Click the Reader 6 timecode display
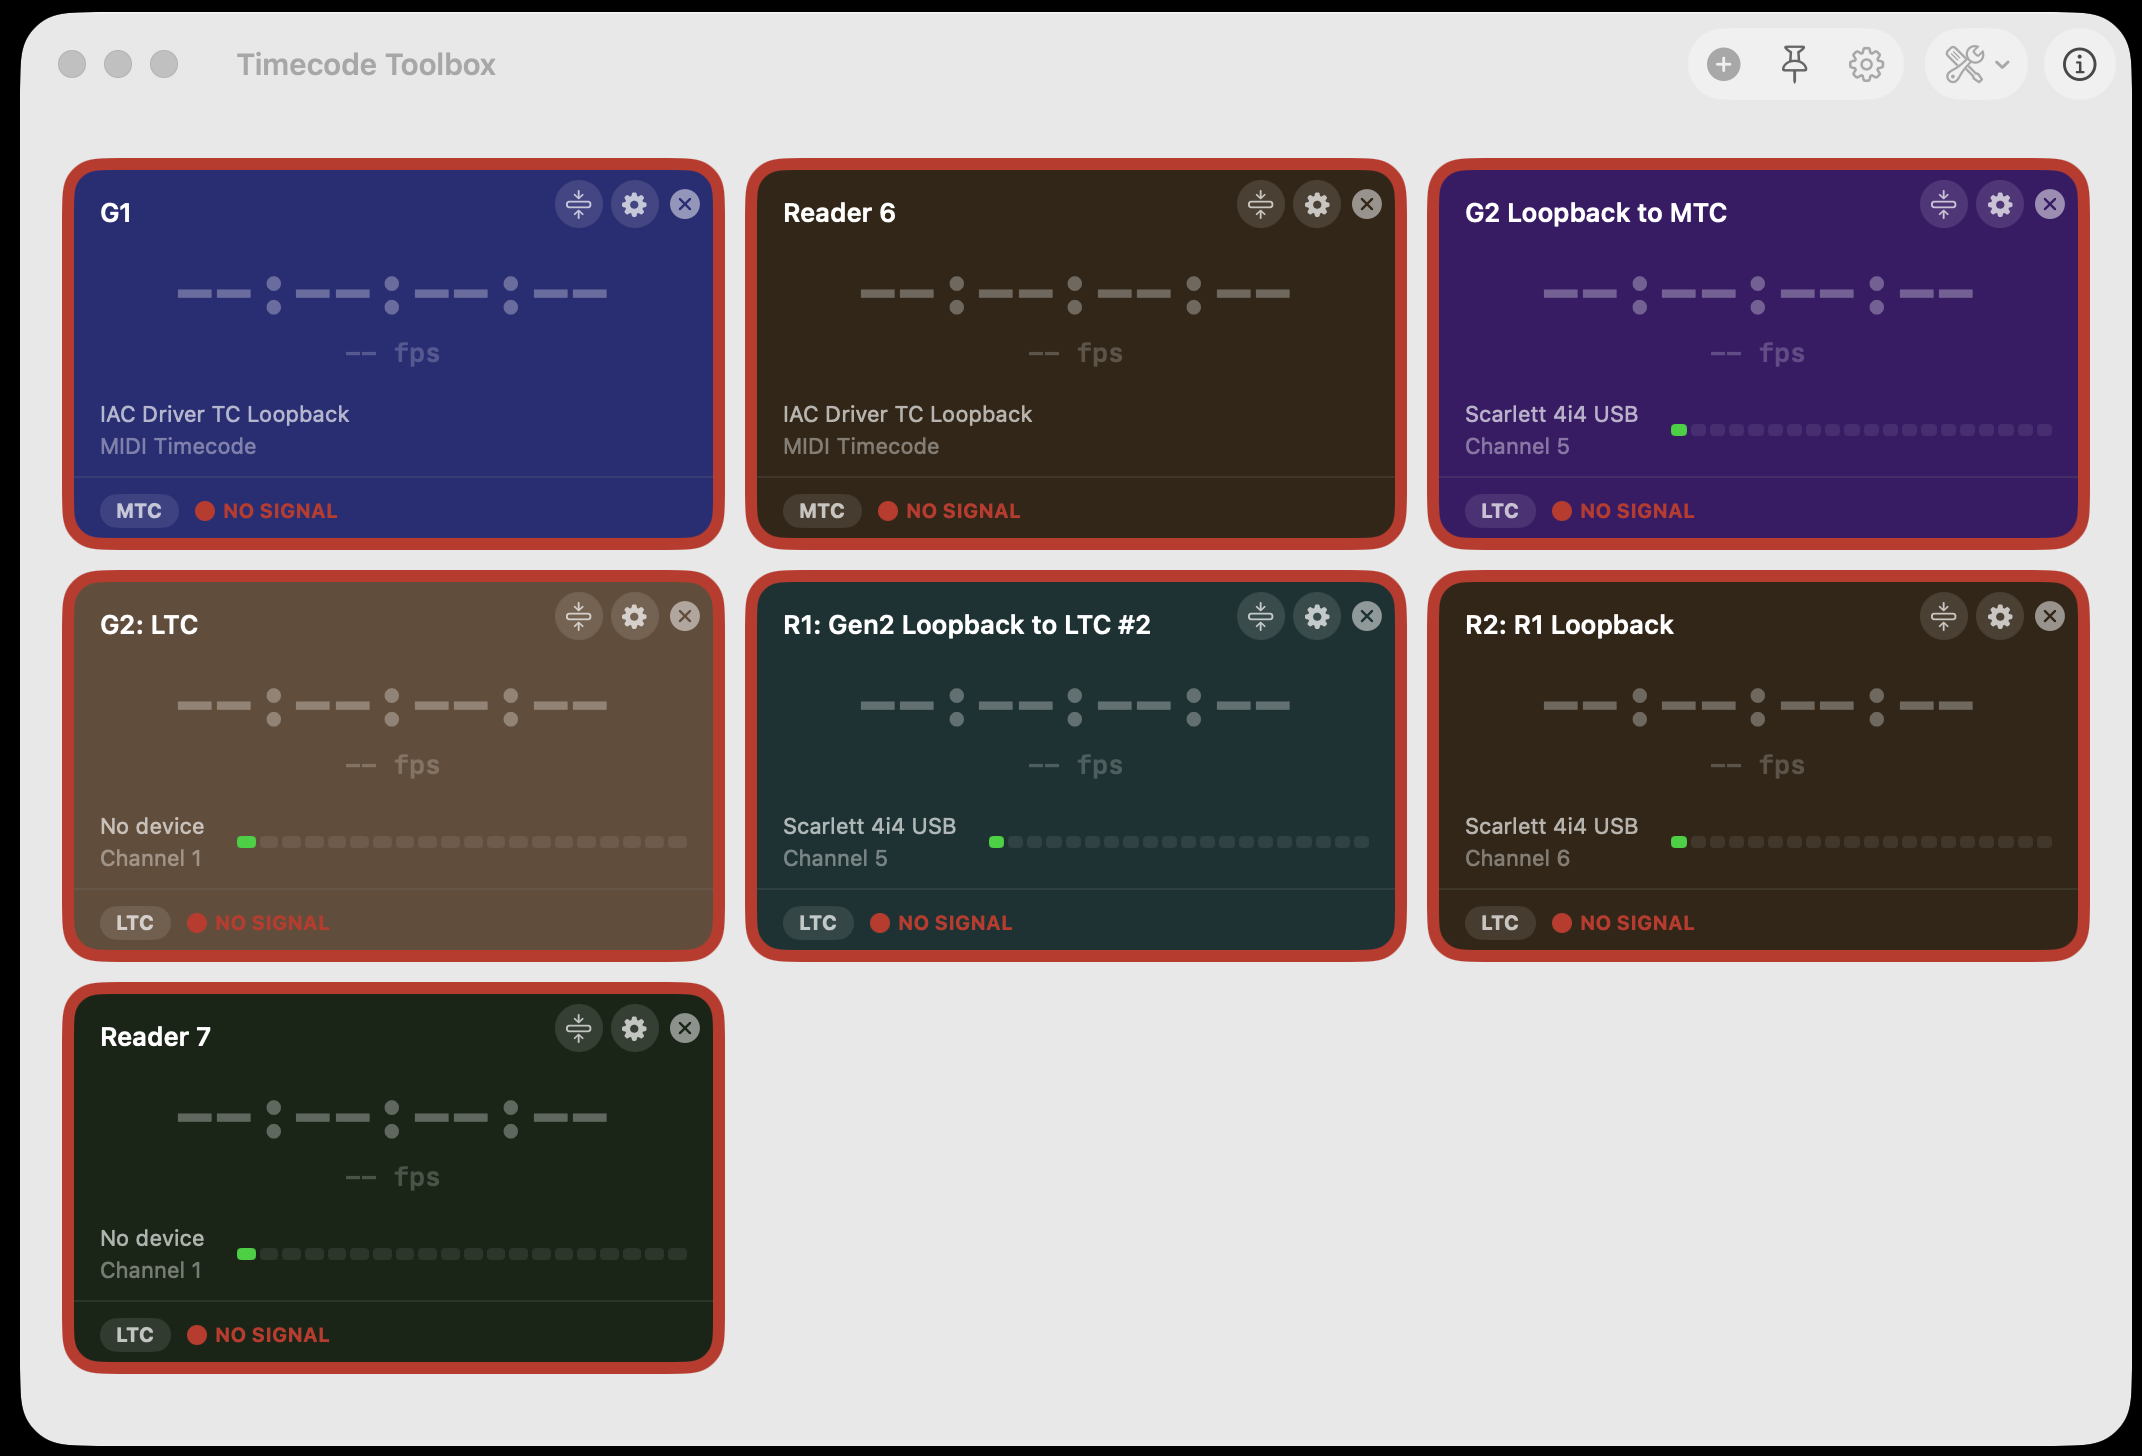Screen dimensions: 2142x1456 click(1075, 295)
